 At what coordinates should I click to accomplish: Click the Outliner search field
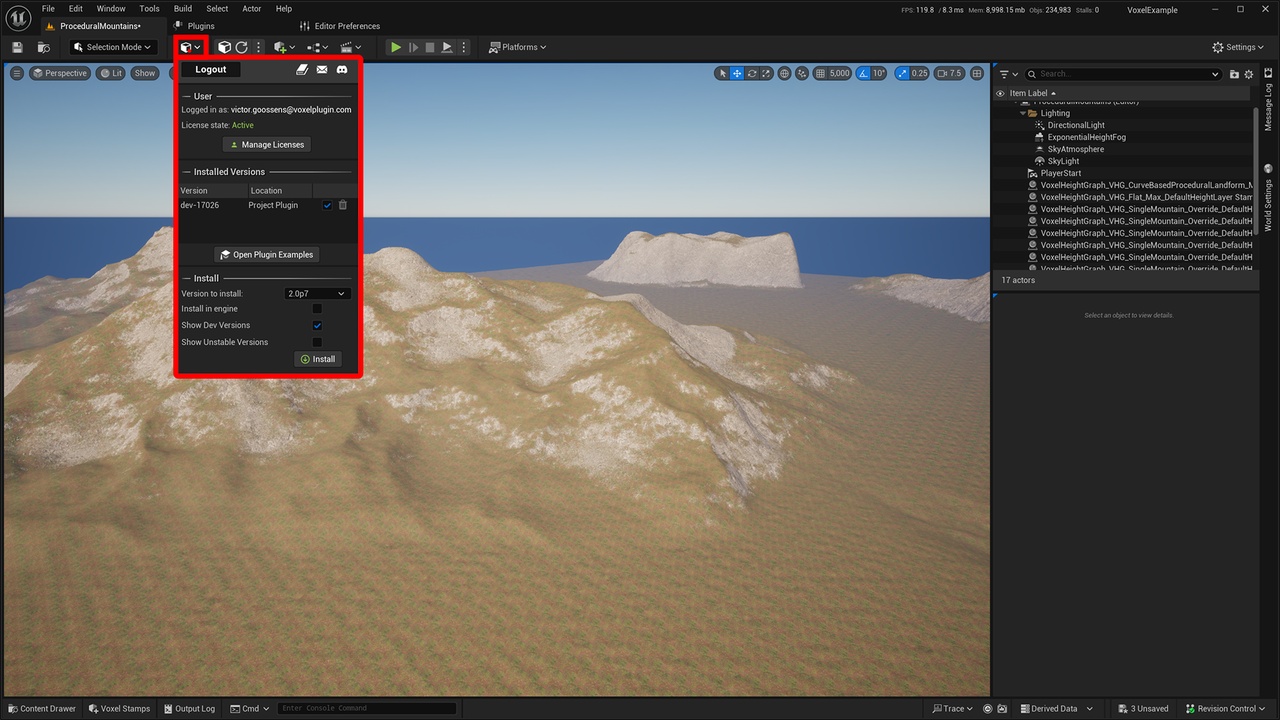click(x=1124, y=74)
